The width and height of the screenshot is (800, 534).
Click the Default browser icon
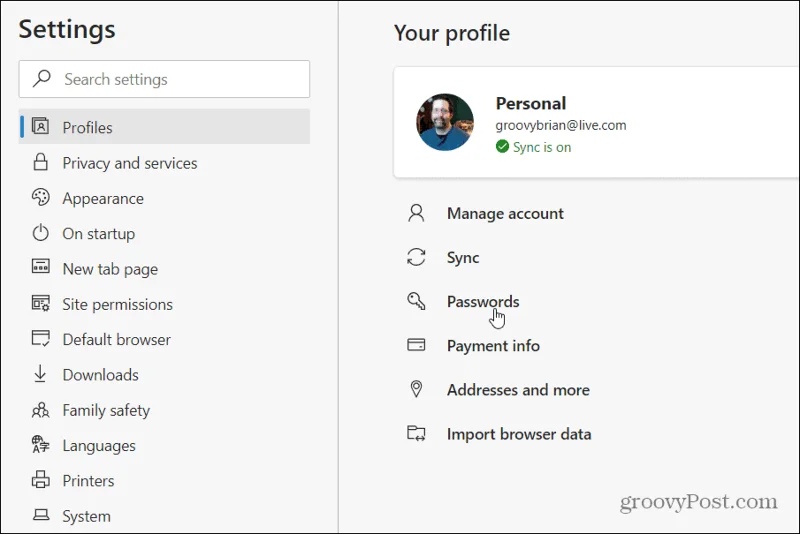[x=41, y=338]
